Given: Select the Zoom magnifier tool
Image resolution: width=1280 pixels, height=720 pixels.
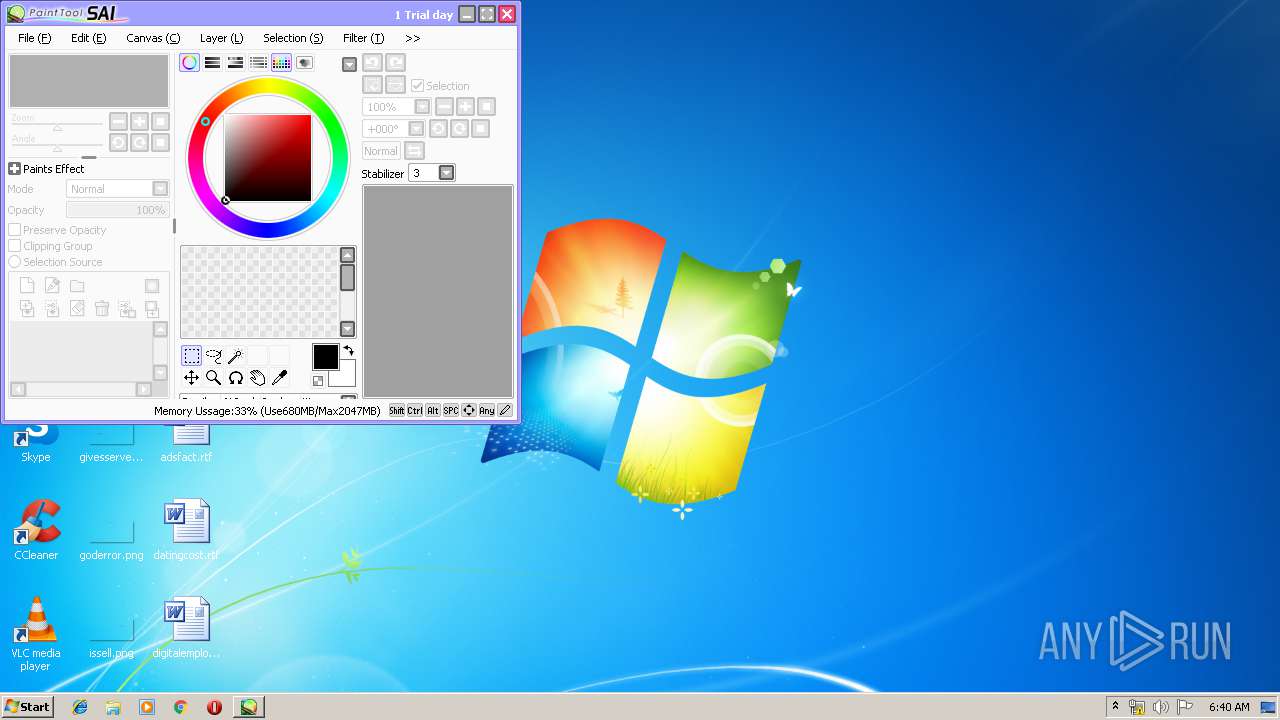Looking at the screenshot, I should point(213,378).
